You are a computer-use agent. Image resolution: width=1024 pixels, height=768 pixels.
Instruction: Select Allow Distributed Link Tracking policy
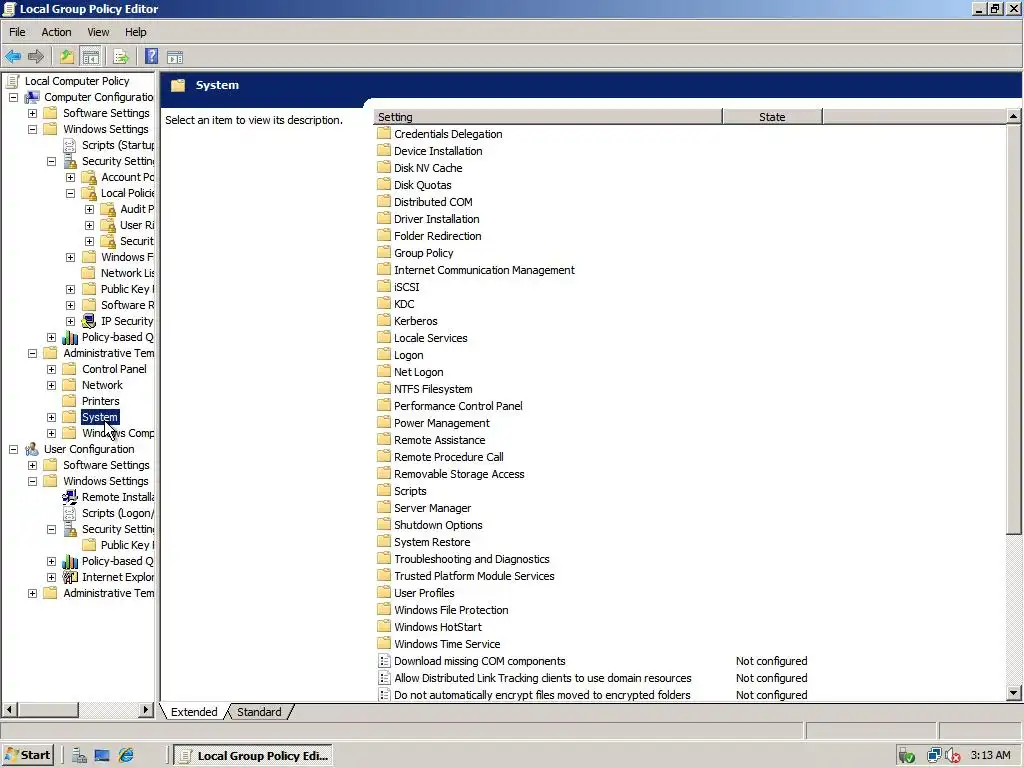pos(542,678)
